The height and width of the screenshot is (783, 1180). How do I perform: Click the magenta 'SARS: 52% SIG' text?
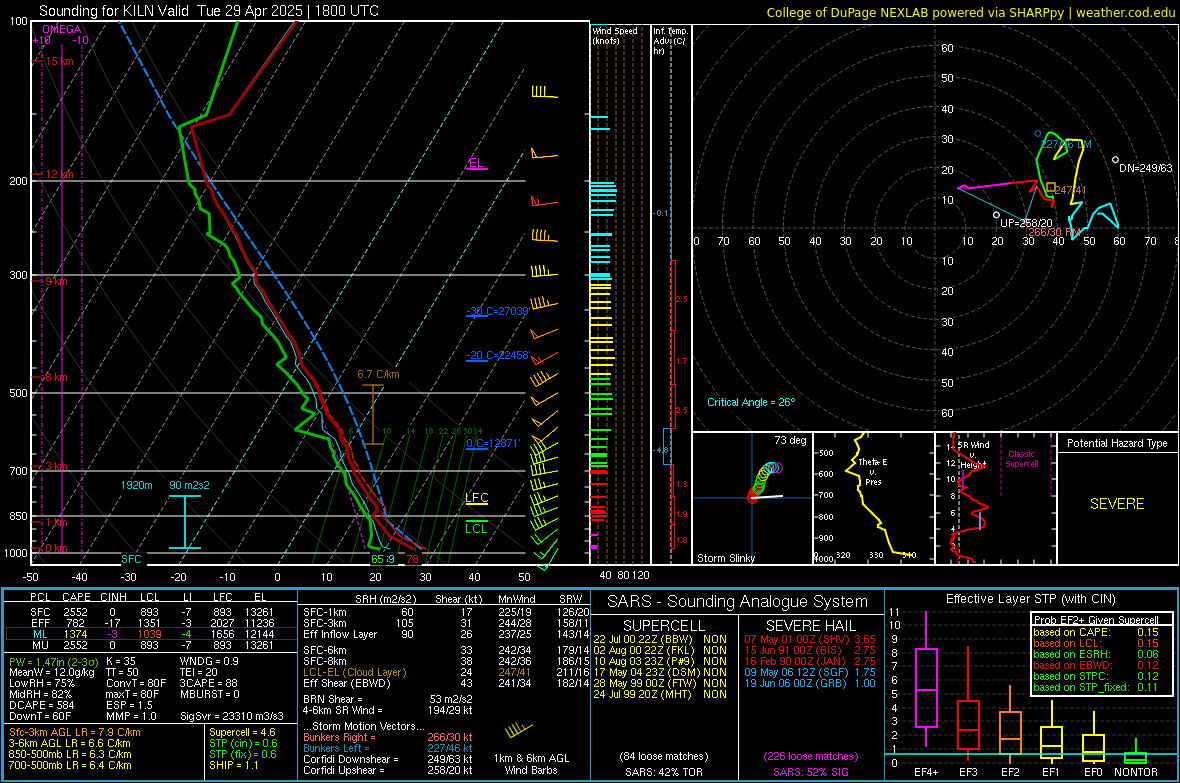(810, 772)
